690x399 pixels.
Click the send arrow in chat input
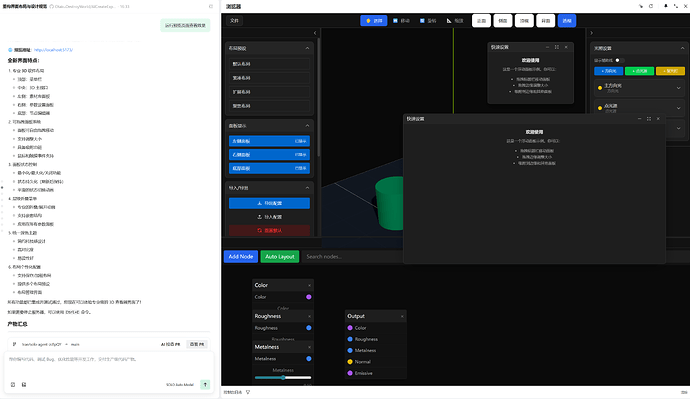205,384
